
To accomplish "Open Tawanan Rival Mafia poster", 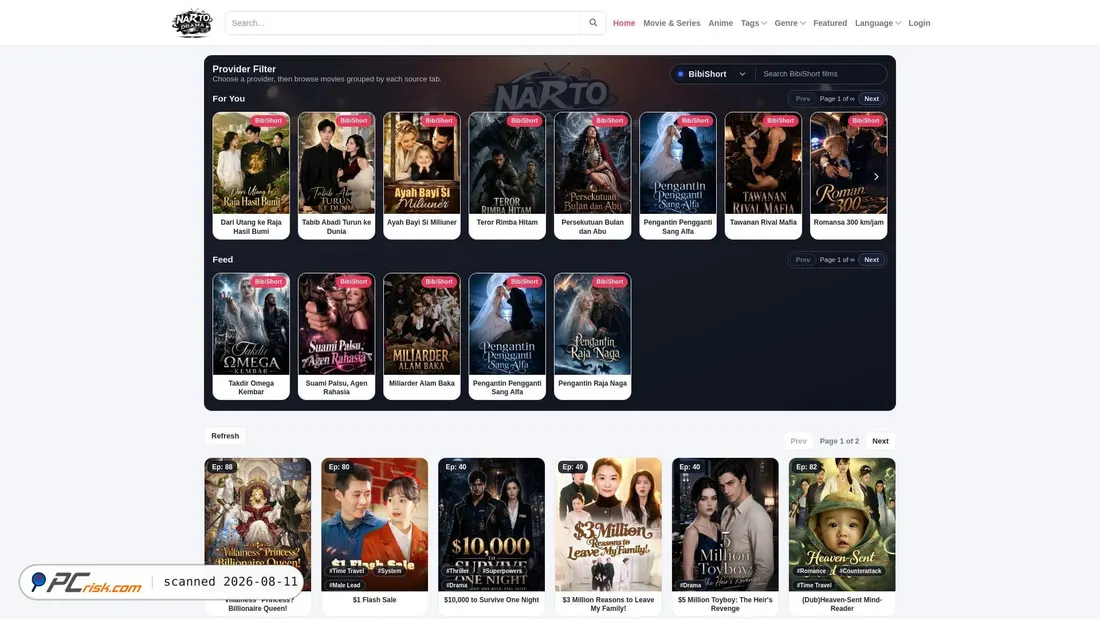I will click(763, 163).
